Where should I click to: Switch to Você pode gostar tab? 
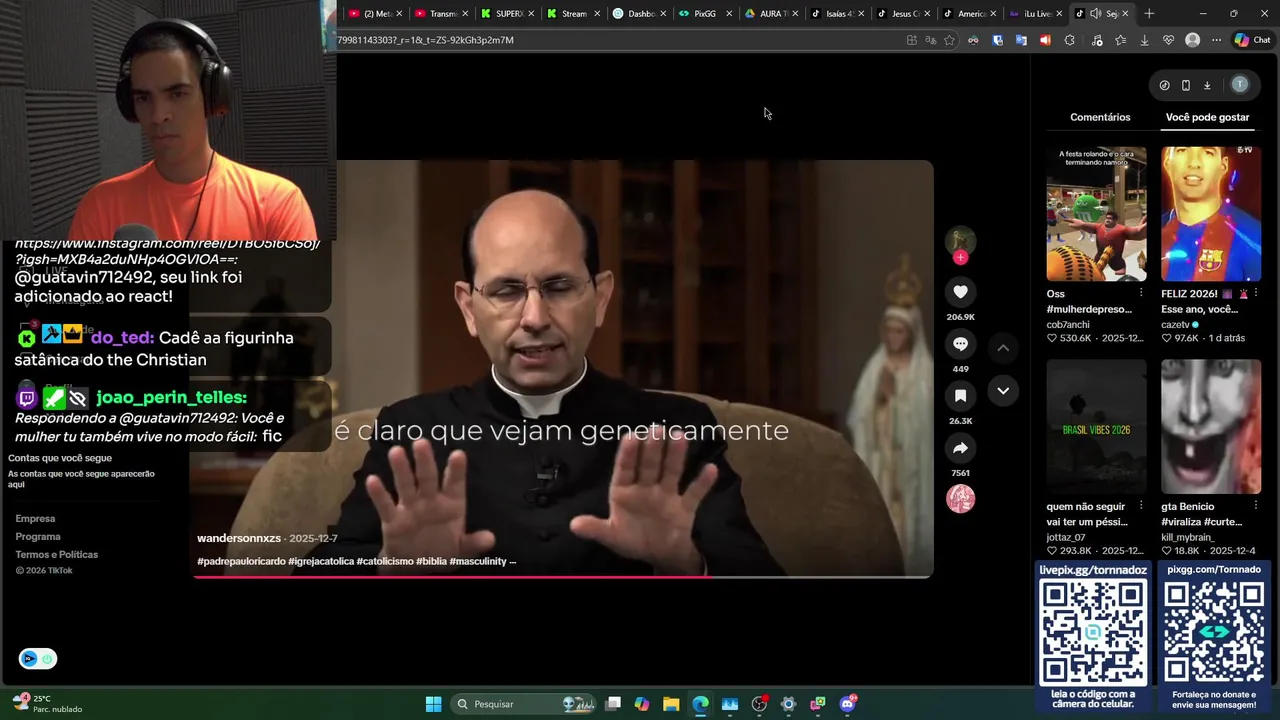click(1207, 117)
